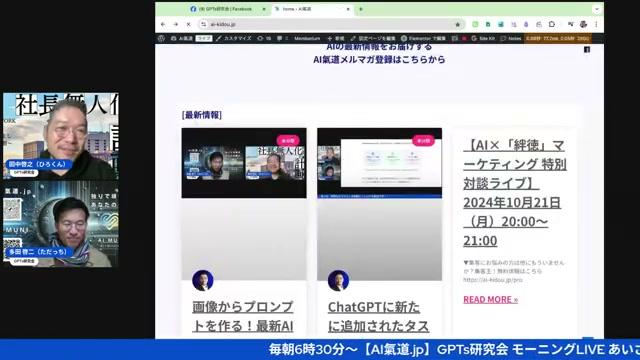Image resolution: width=640 pixels, height=360 pixels.
Task: Open the comments bubble in admin bar
Action: coord(282,38)
